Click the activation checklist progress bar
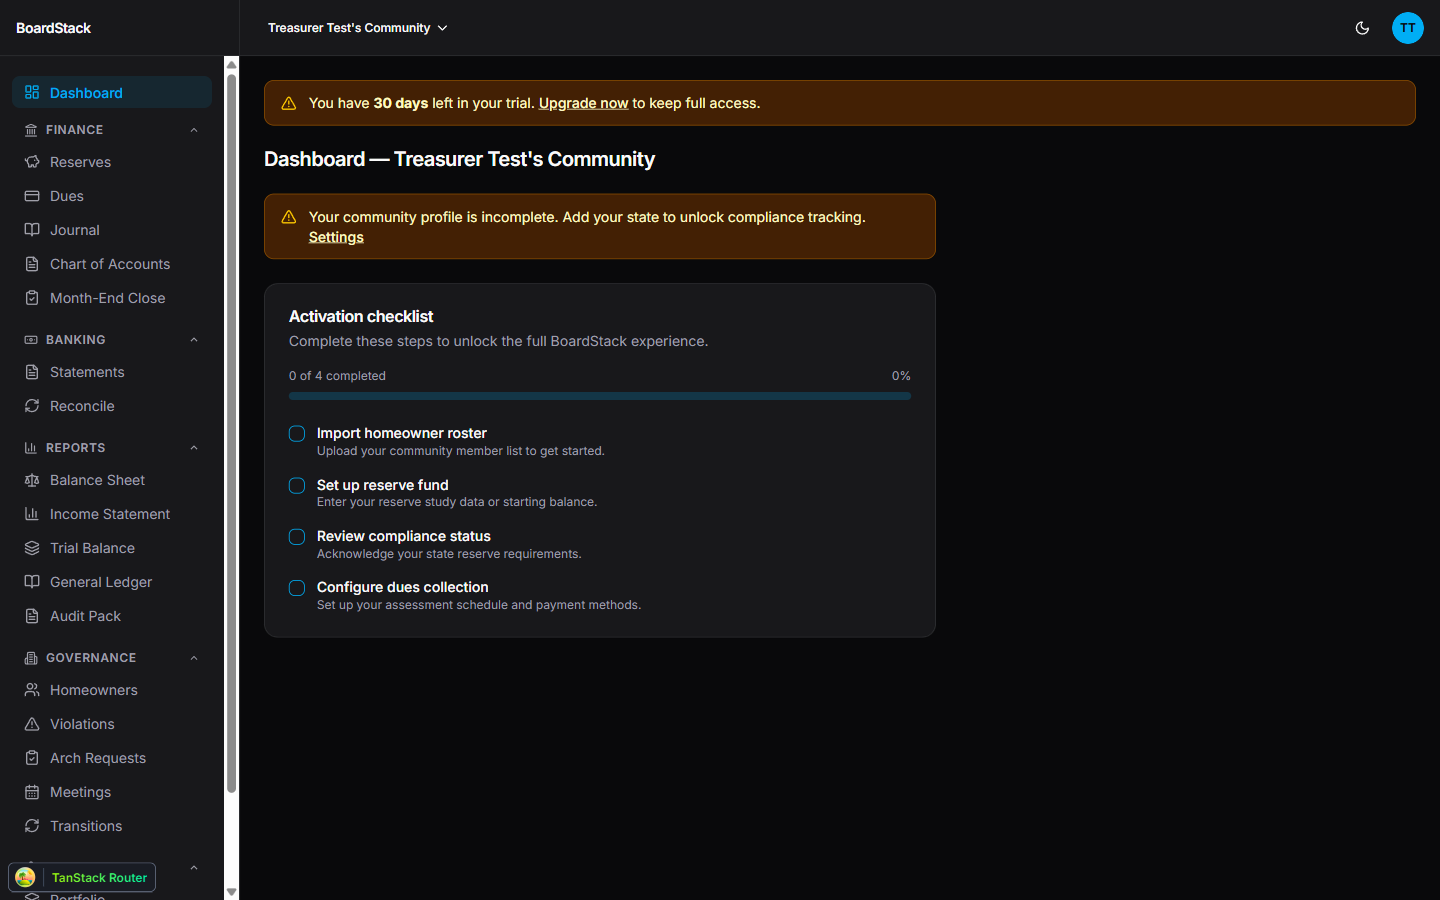Screen dimensions: 1440x900 tap(600, 396)
